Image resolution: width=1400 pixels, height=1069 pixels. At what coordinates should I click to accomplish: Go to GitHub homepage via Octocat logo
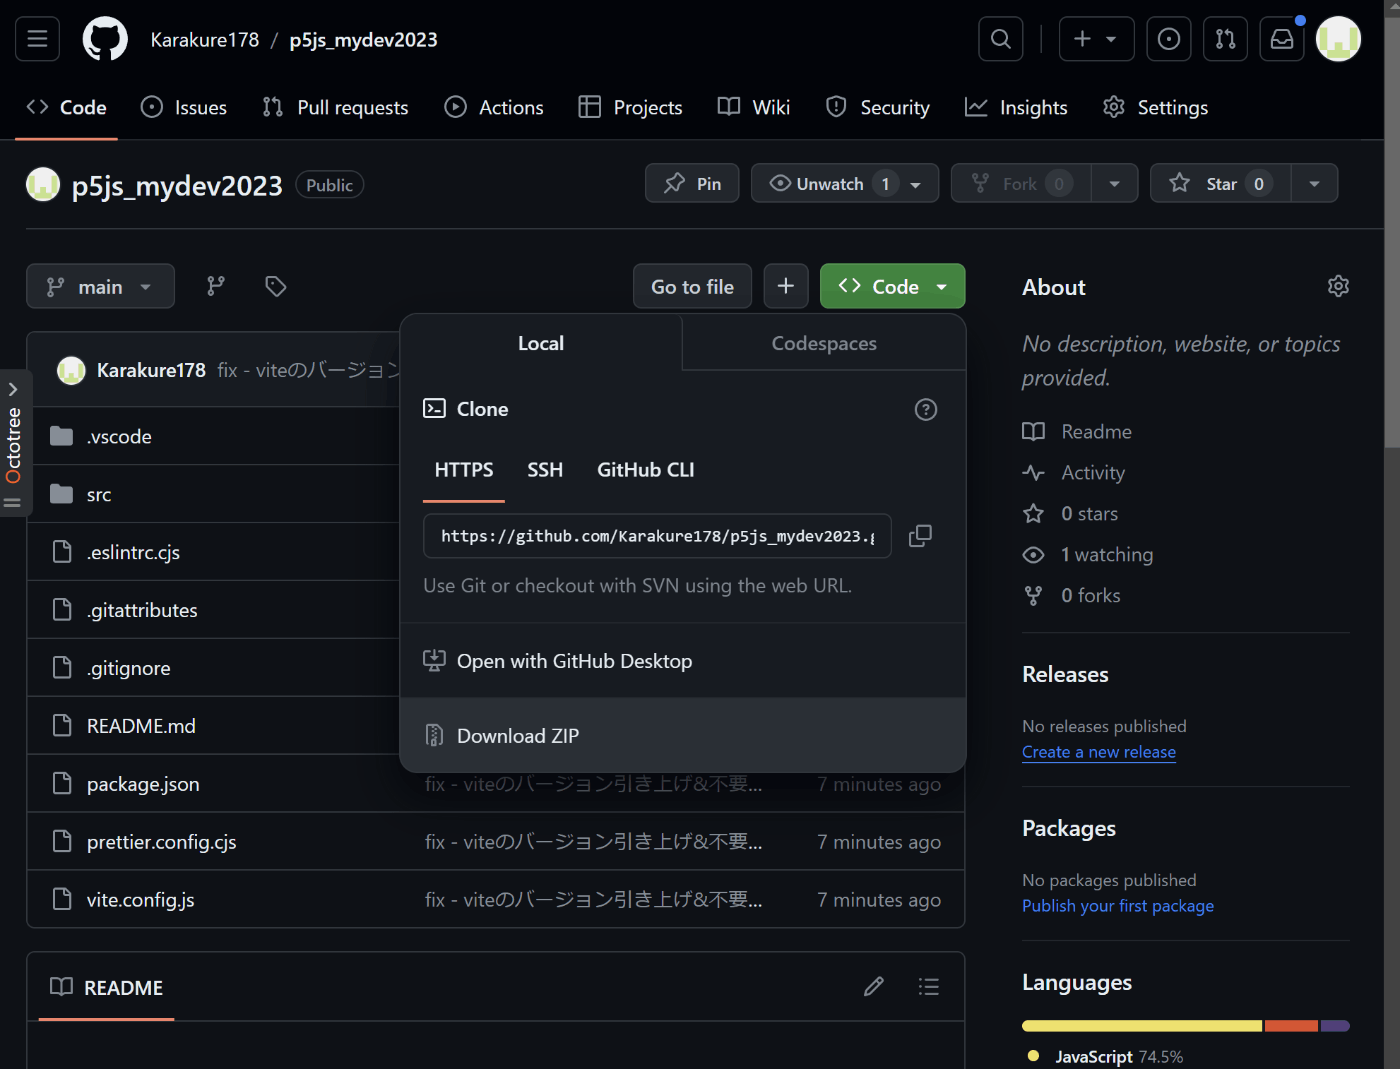tap(105, 39)
